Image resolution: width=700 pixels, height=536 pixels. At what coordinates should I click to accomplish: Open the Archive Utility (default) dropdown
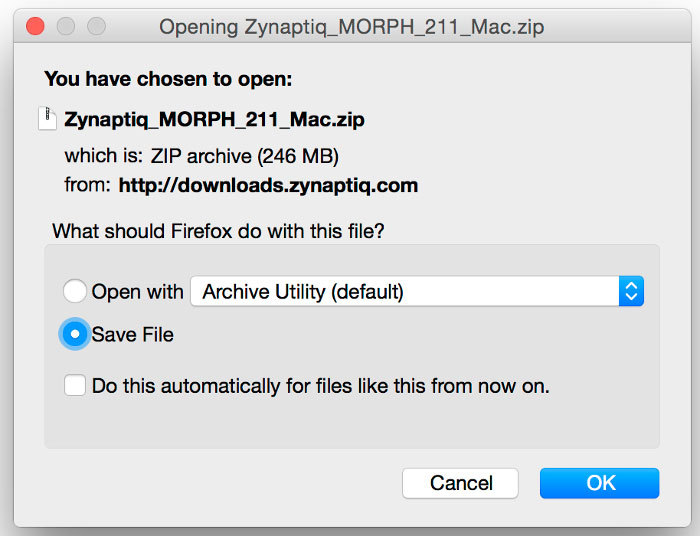tap(405, 292)
